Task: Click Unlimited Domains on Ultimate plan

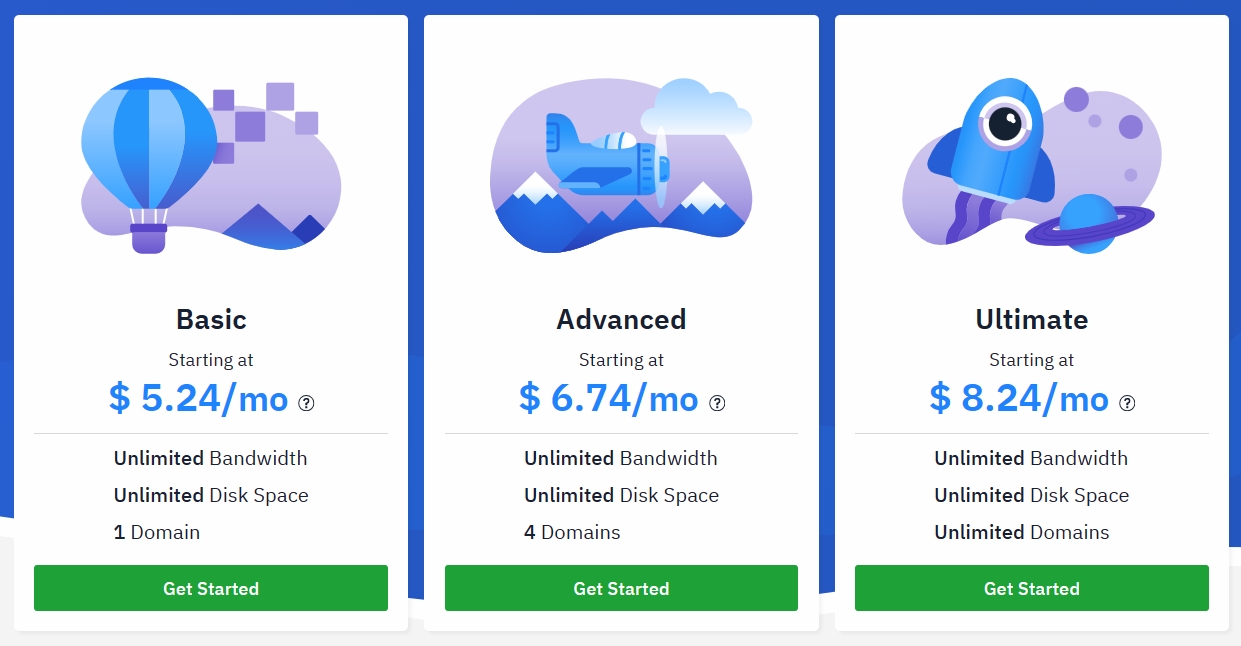Action: [1021, 532]
